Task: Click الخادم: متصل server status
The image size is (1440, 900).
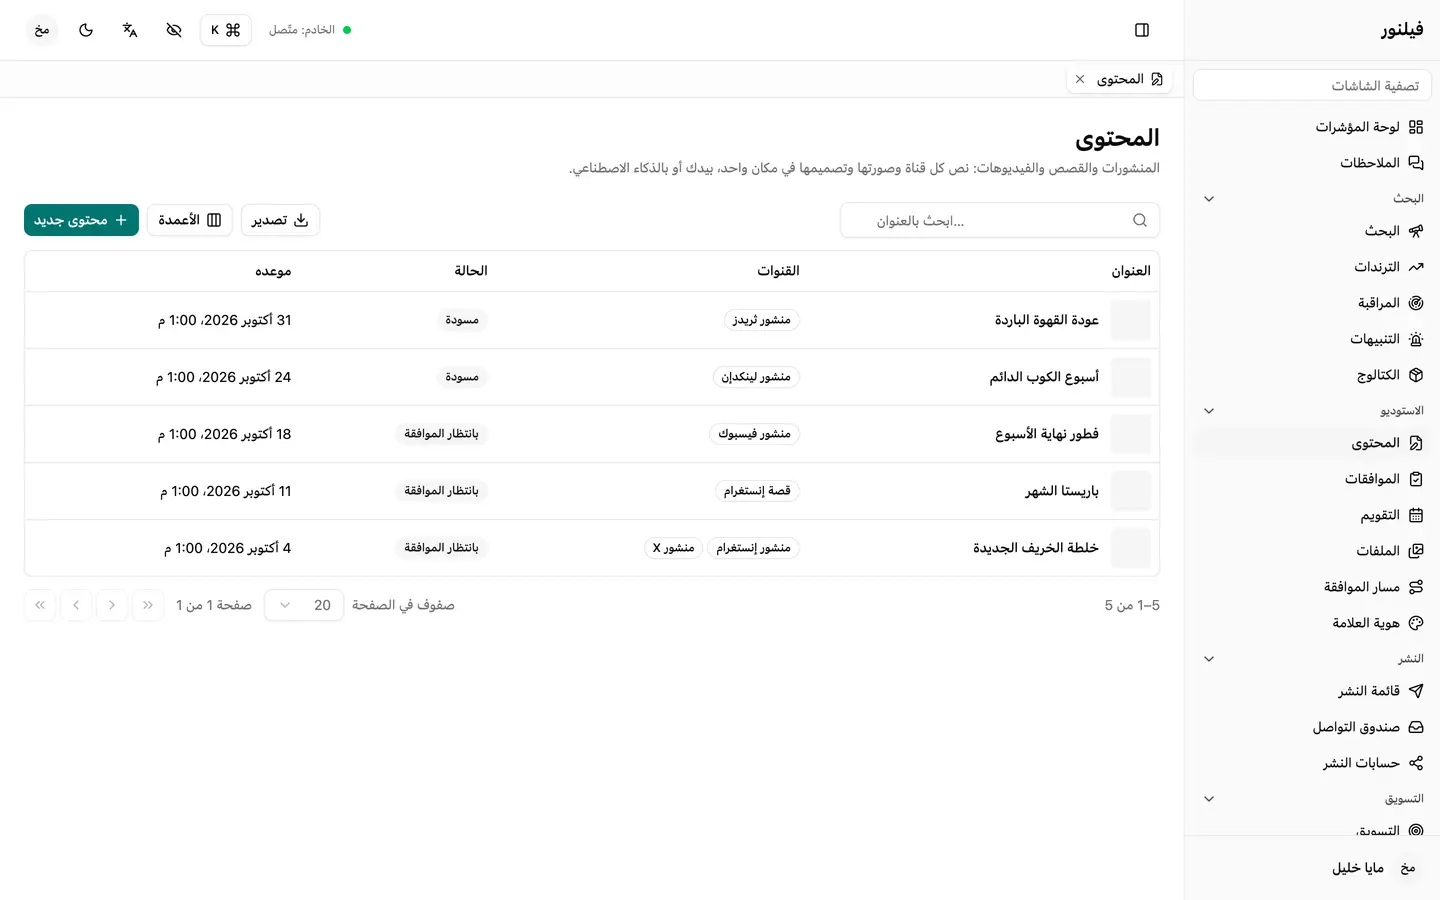Action: (x=310, y=30)
